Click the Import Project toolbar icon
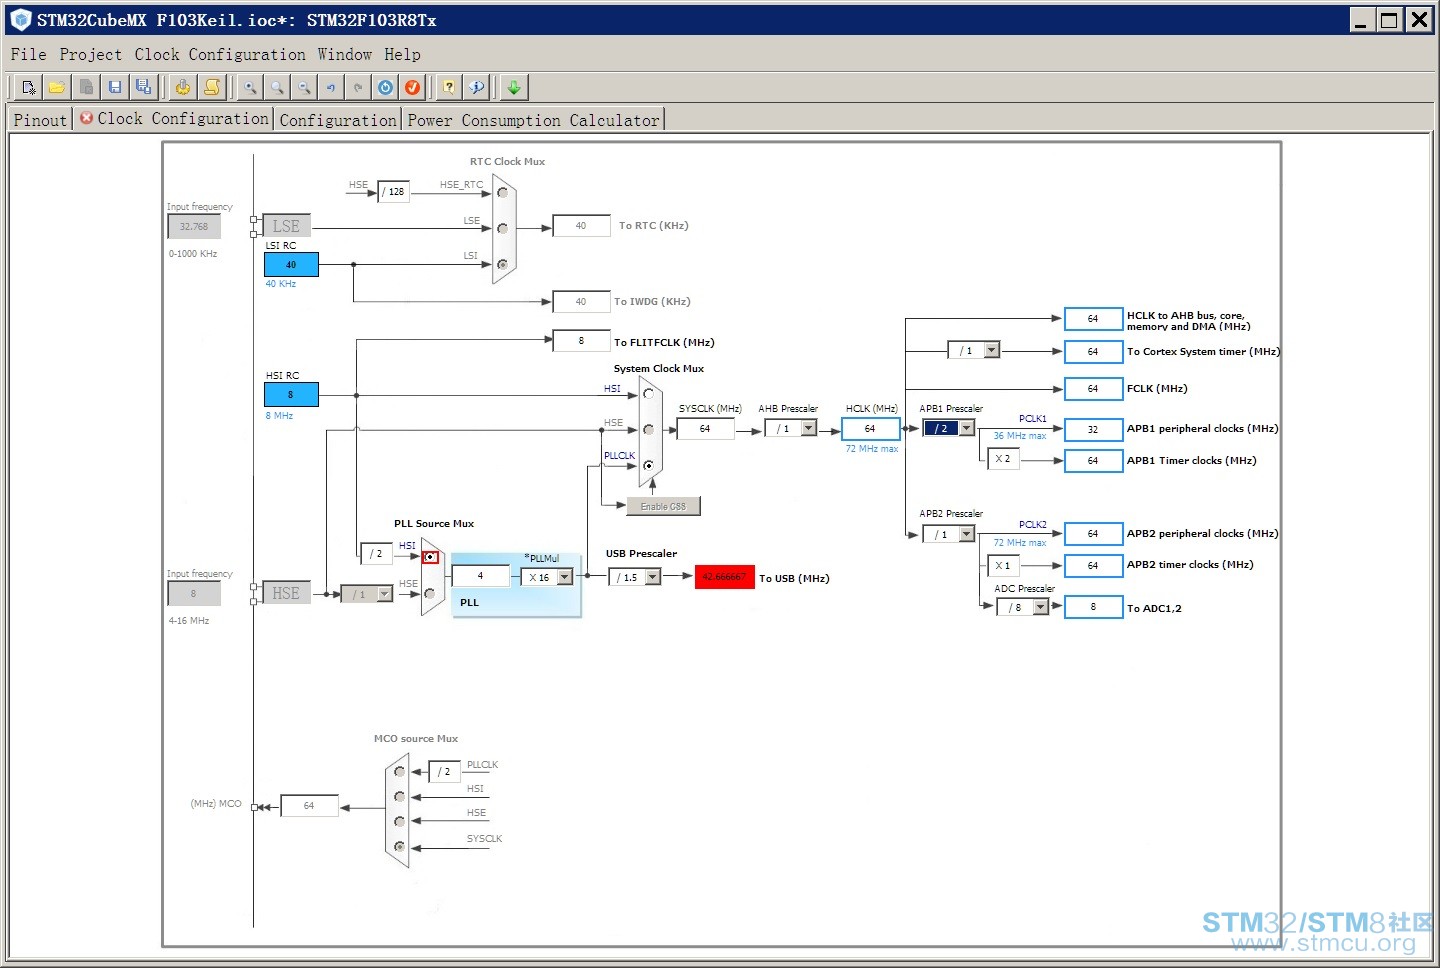 [x=86, y=88]
